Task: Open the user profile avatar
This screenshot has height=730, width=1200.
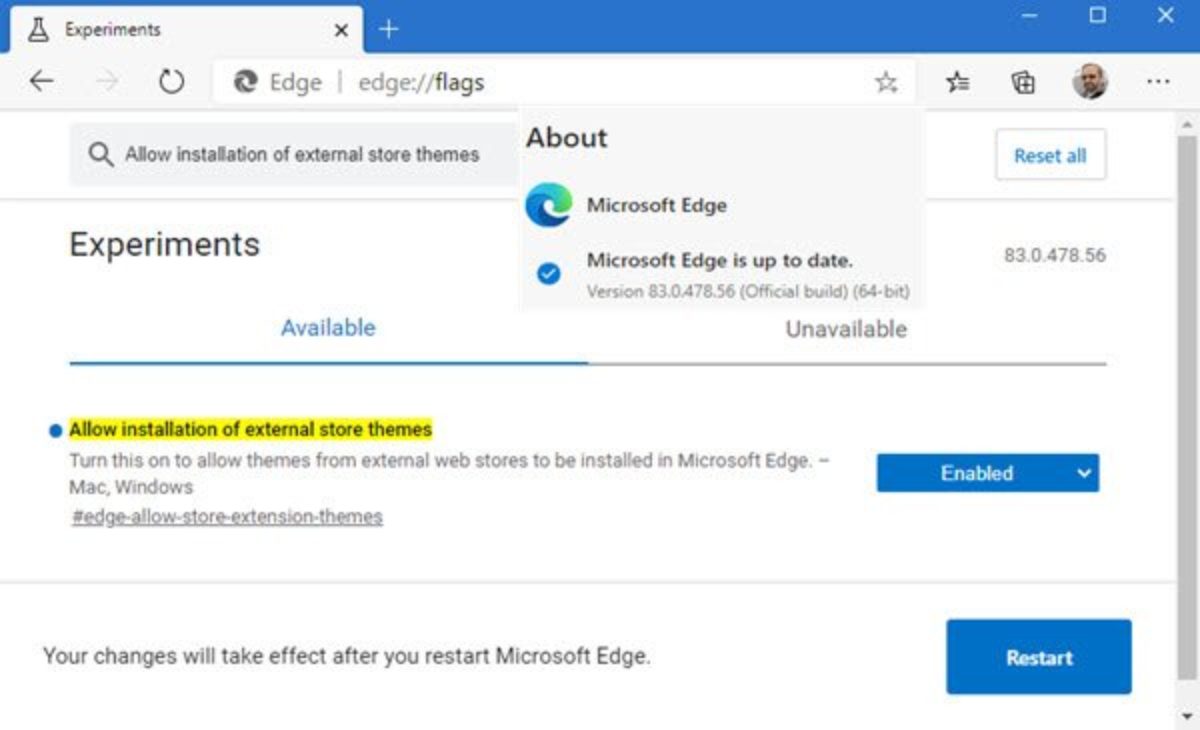Action: click(x=1090, y=82)
